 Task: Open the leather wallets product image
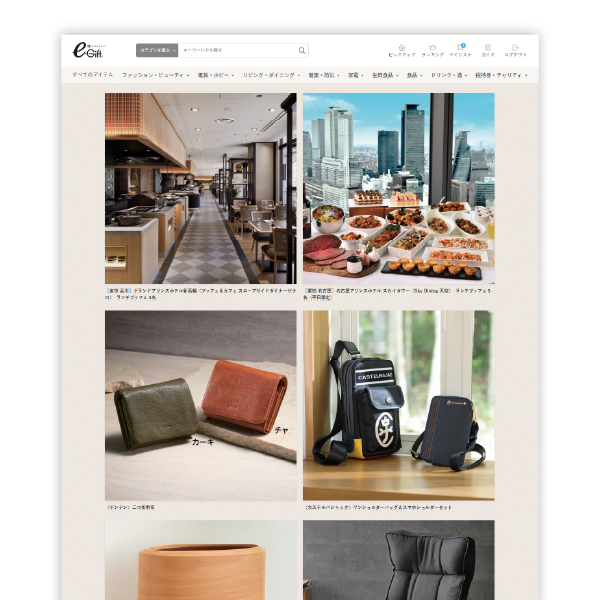pos(201,404)
